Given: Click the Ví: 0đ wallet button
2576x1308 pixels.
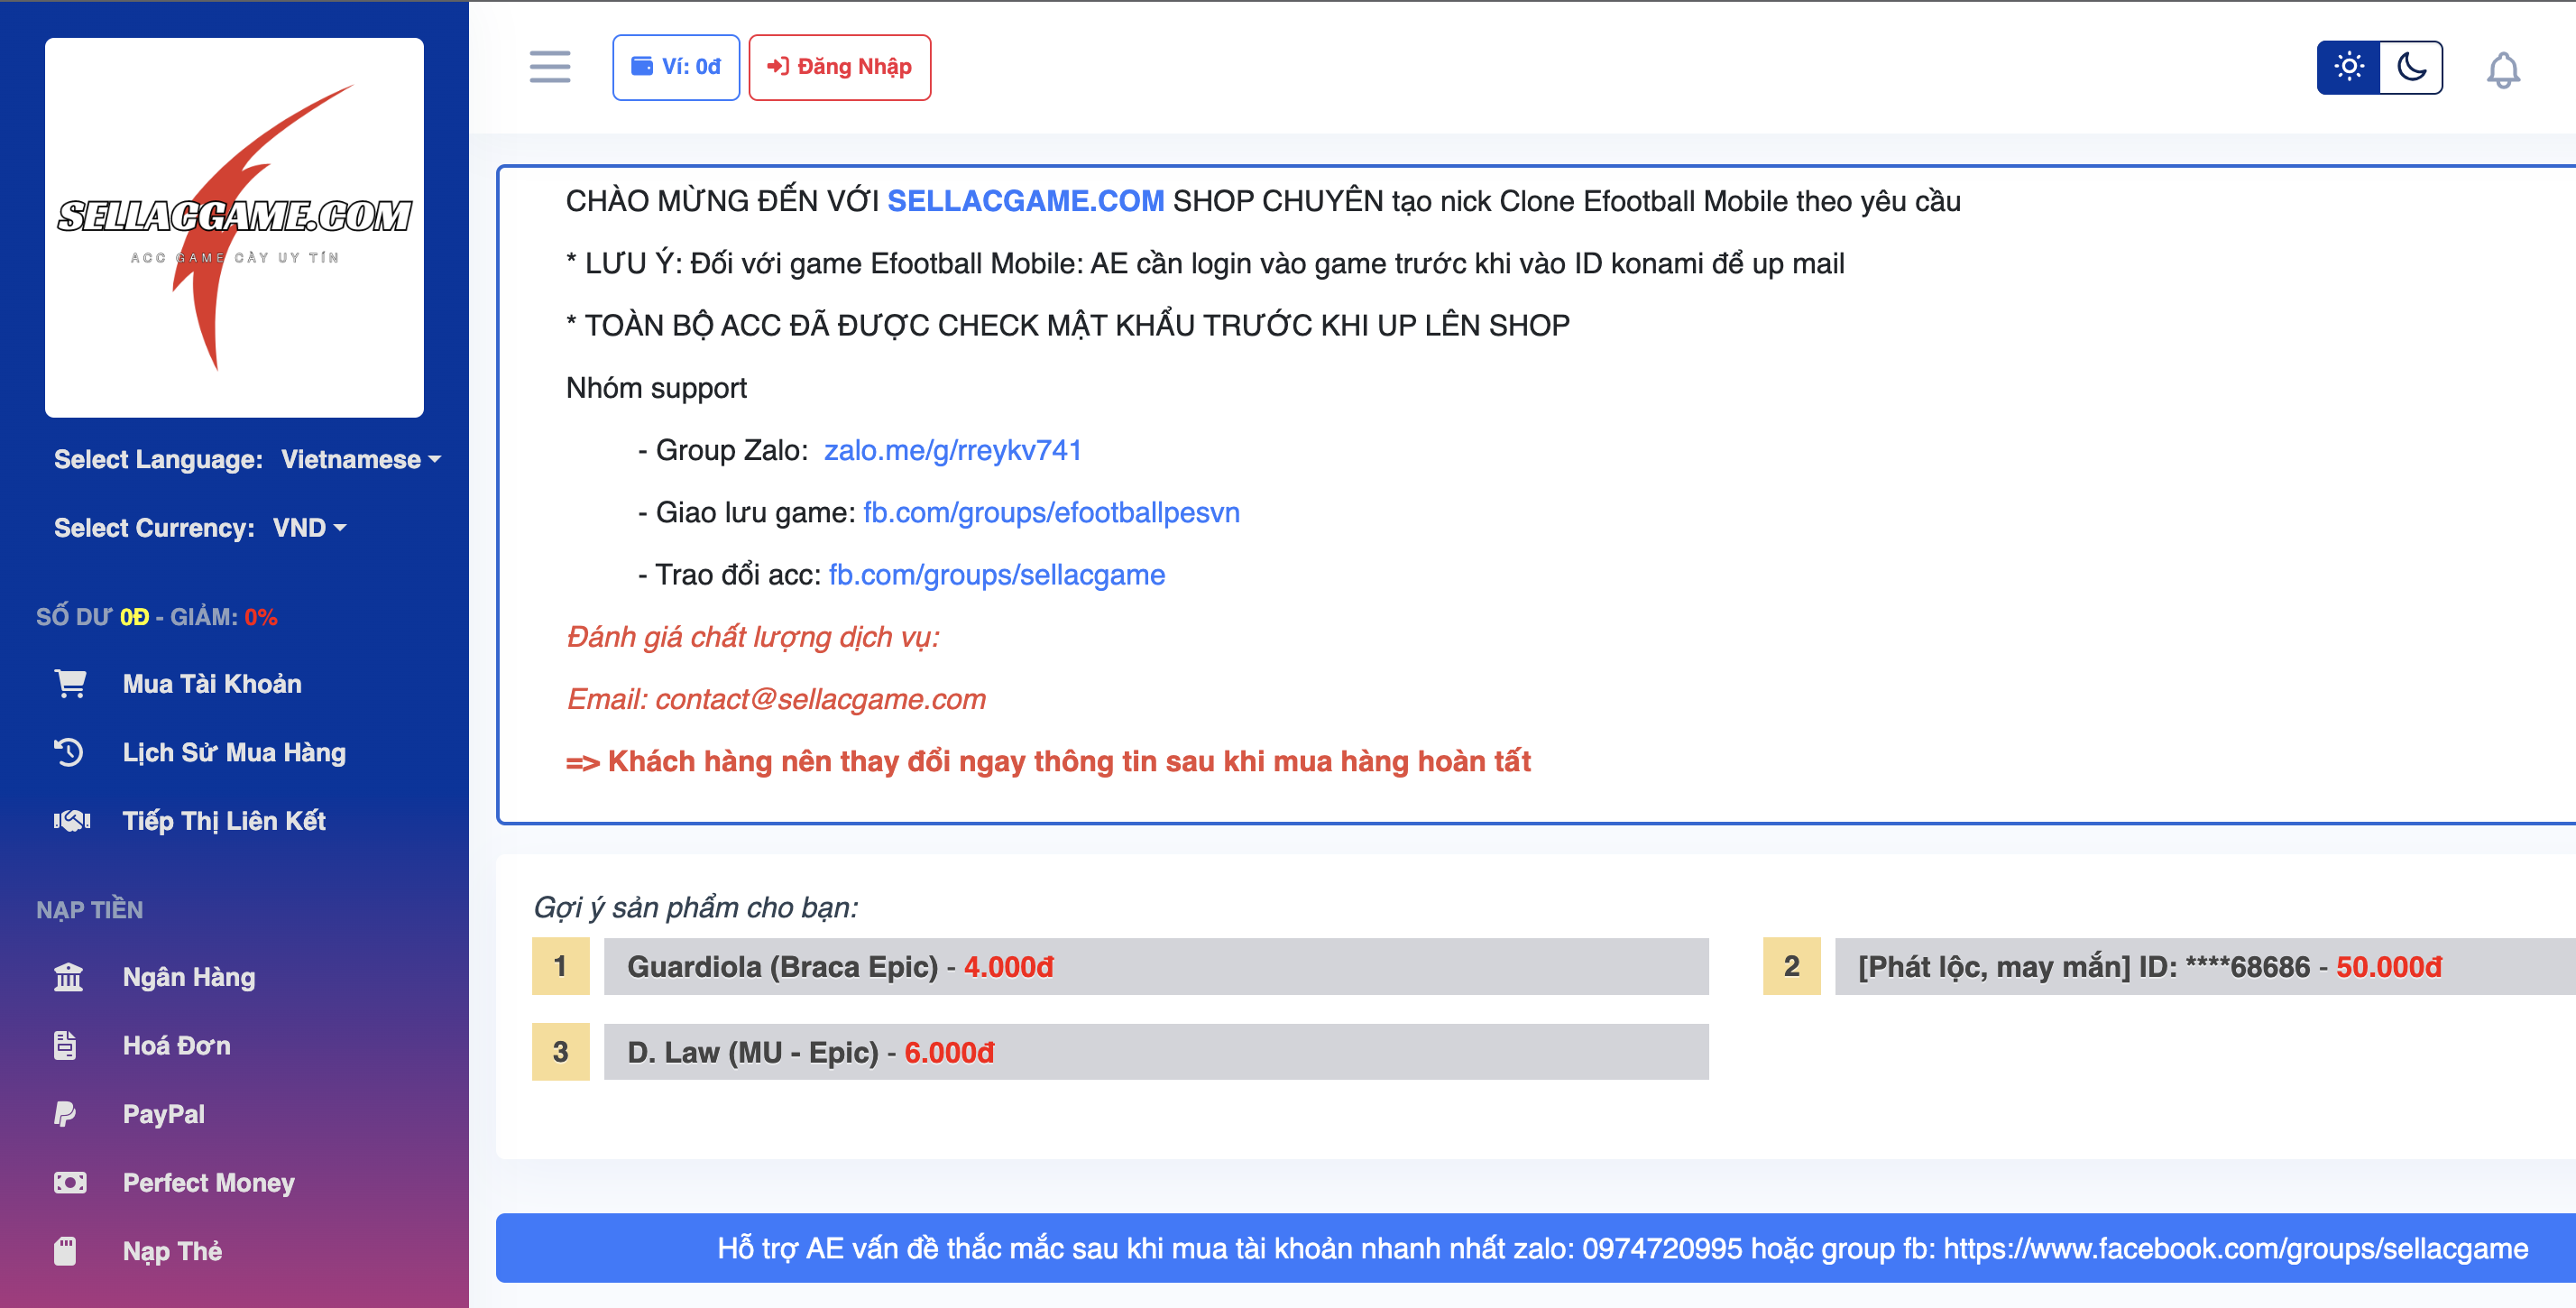Looking at the screenshot, I should point(676,67).
